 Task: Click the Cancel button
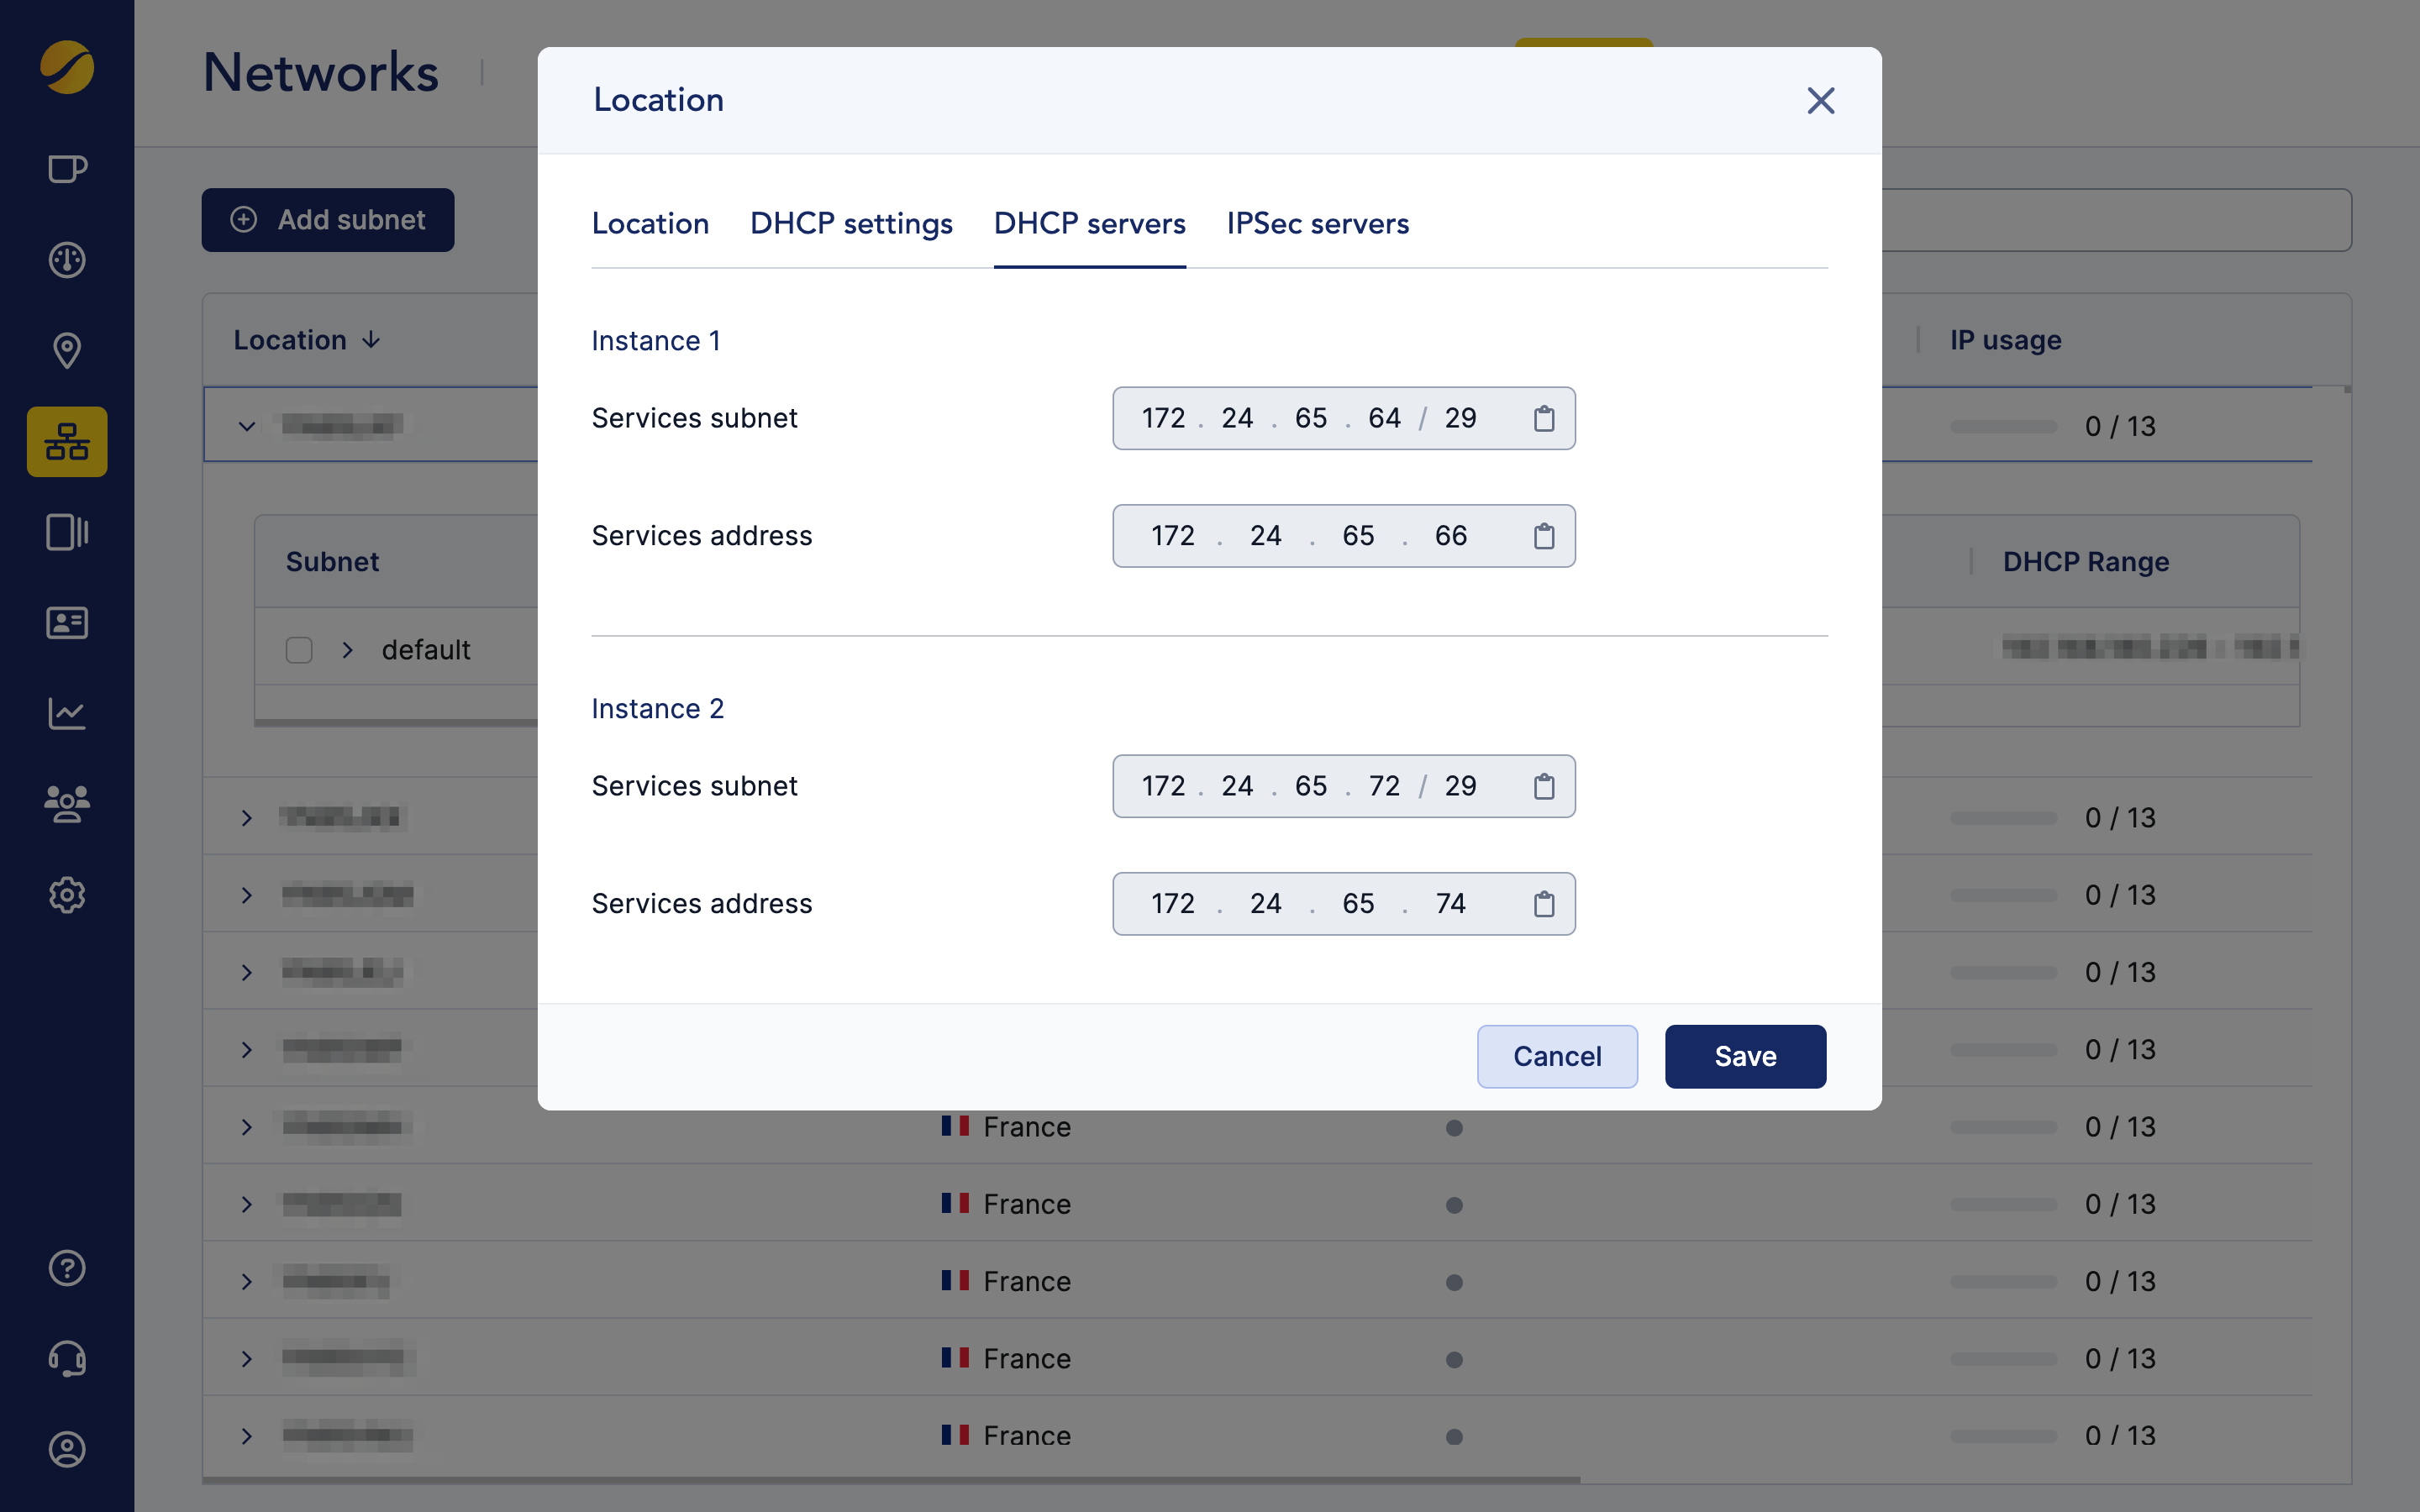point(1556,1056)
